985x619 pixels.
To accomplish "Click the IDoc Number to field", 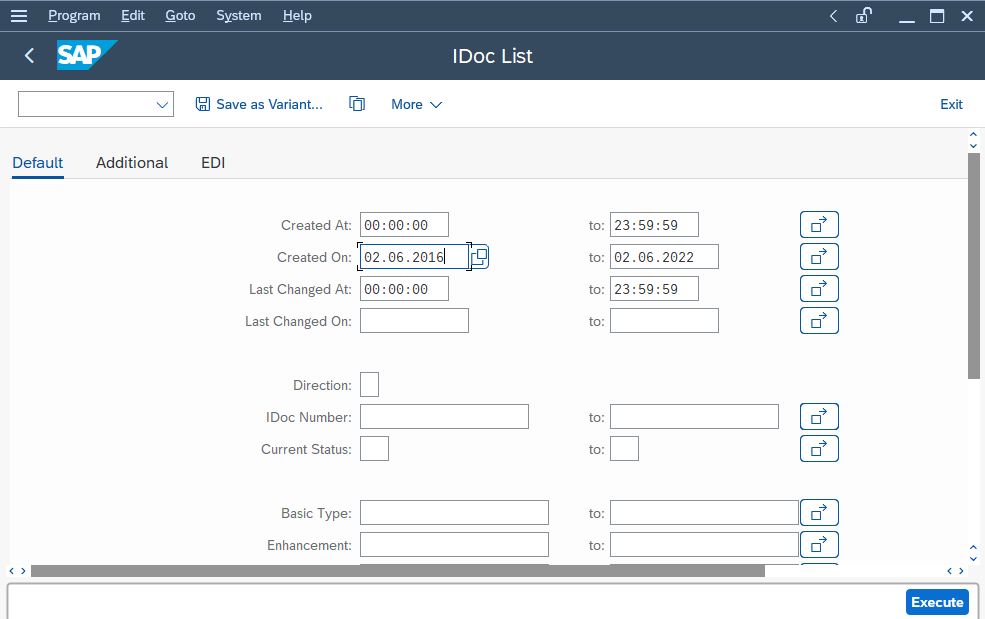I will (694, 417).
